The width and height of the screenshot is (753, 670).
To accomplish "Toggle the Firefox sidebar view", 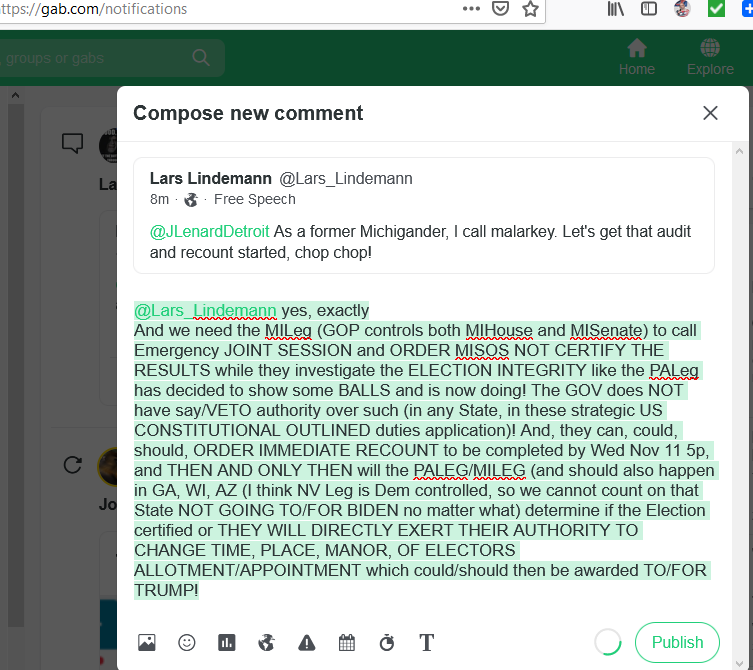I will point(648,9).
